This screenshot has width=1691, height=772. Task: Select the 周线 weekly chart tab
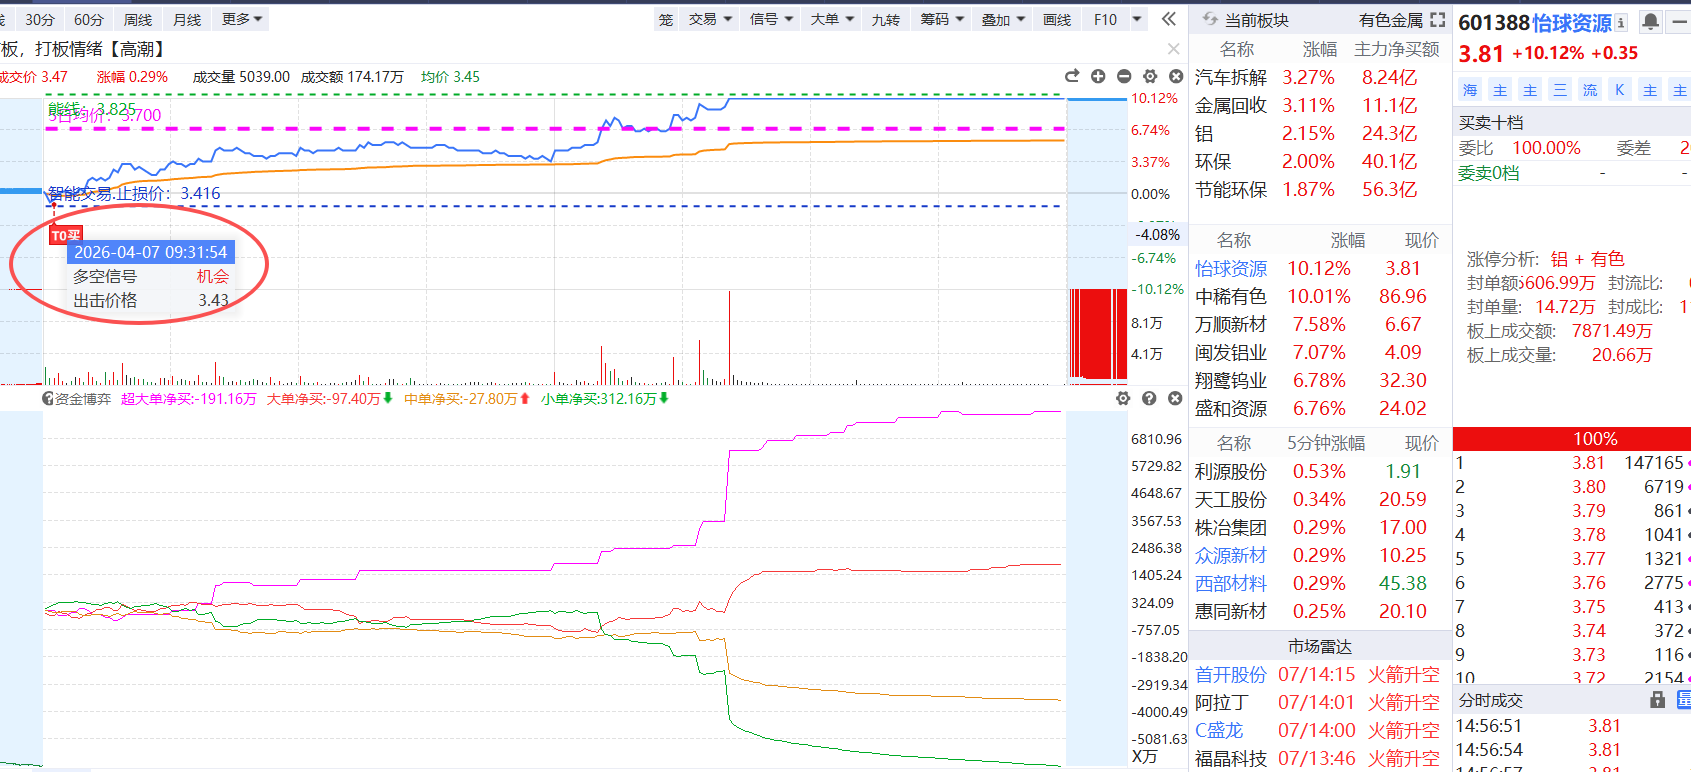point(138,19)
